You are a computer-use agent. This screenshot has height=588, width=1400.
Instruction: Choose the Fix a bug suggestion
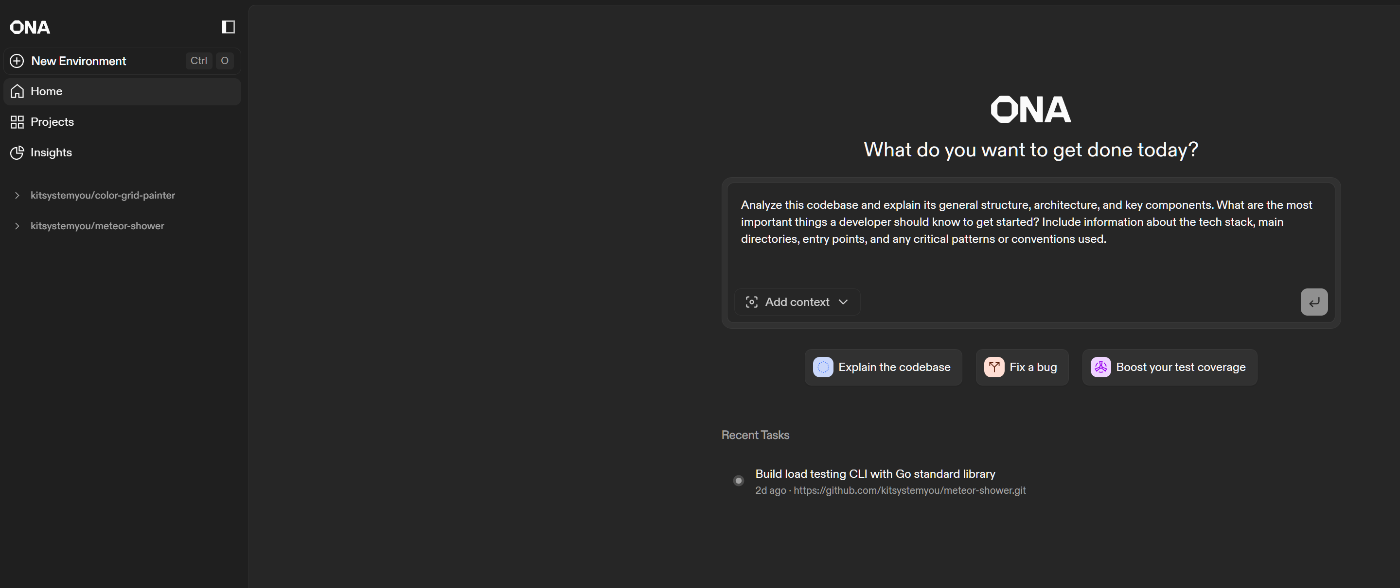tap(1022, 367)
